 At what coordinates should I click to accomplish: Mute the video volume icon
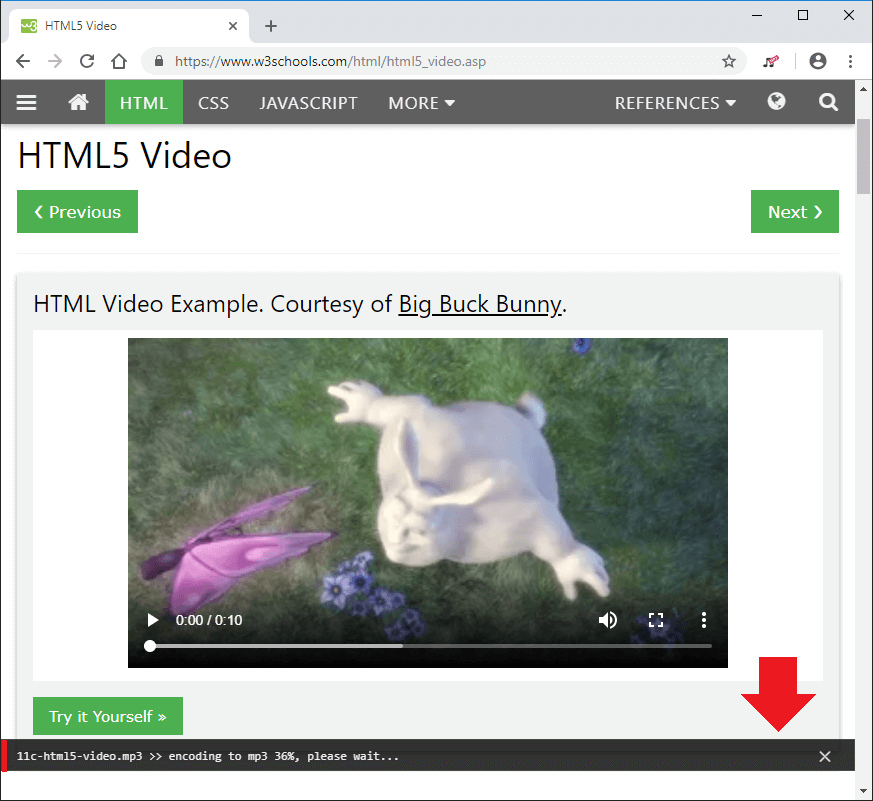coord(607,620)
